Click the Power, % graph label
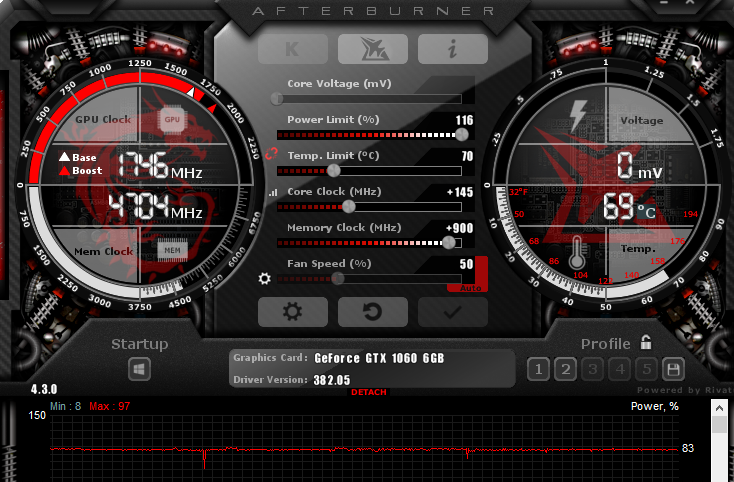This screenshot has width=734, height=482. tap(654, 406)
